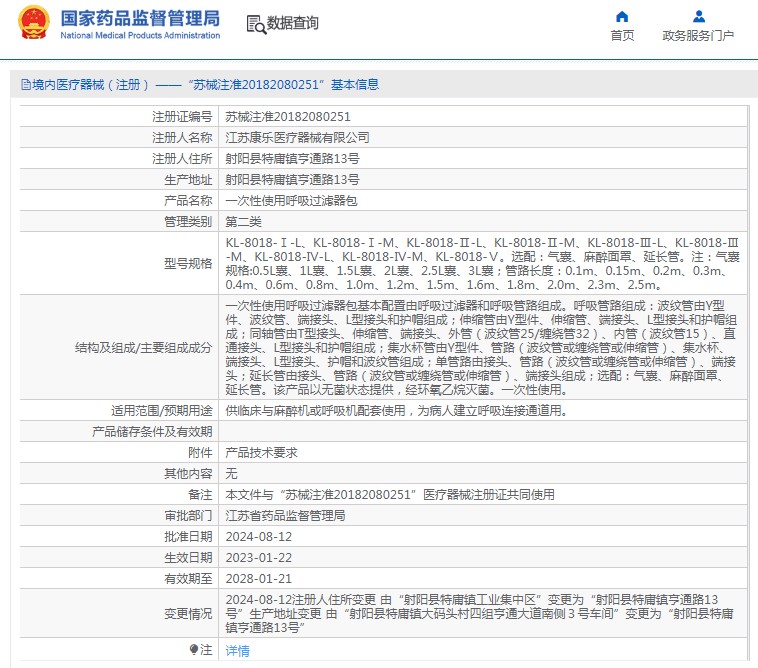Click the 有效期至 row label
Viewport: 758px width, 668px height.
(188, 579)
